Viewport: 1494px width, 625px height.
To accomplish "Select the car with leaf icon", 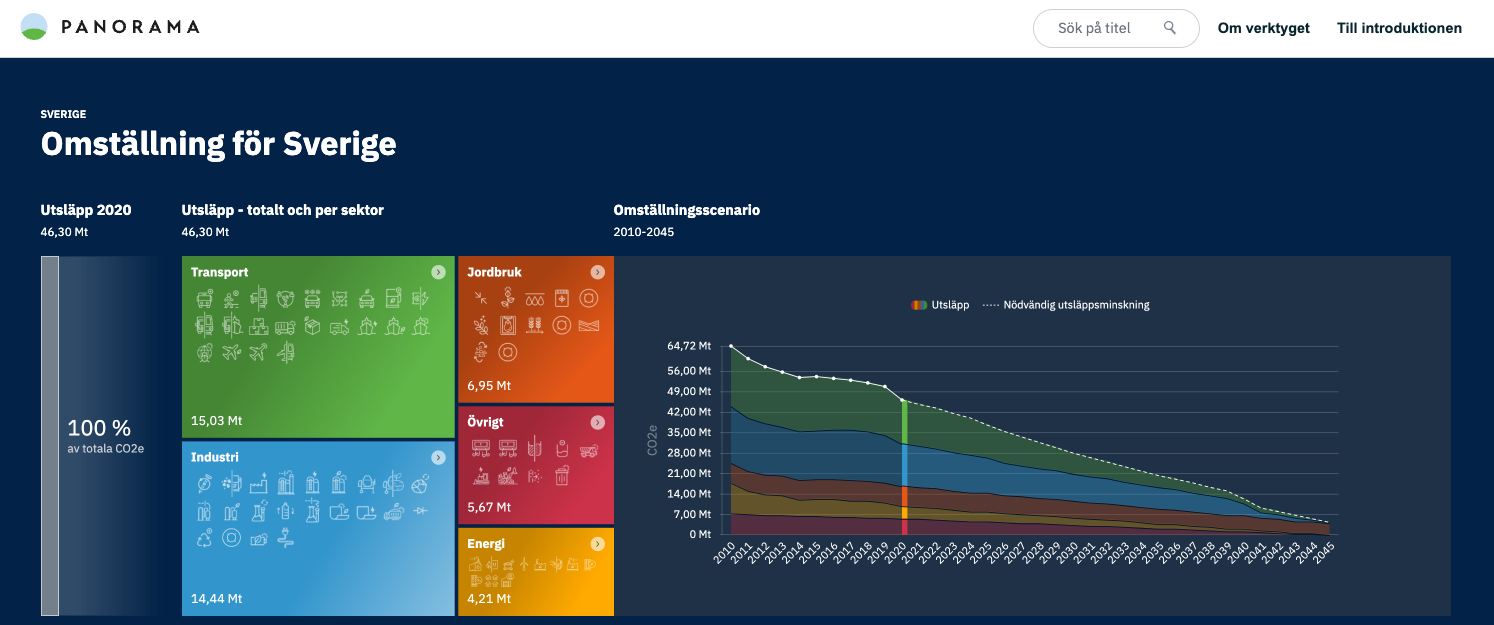I will [x=367, y=298].
